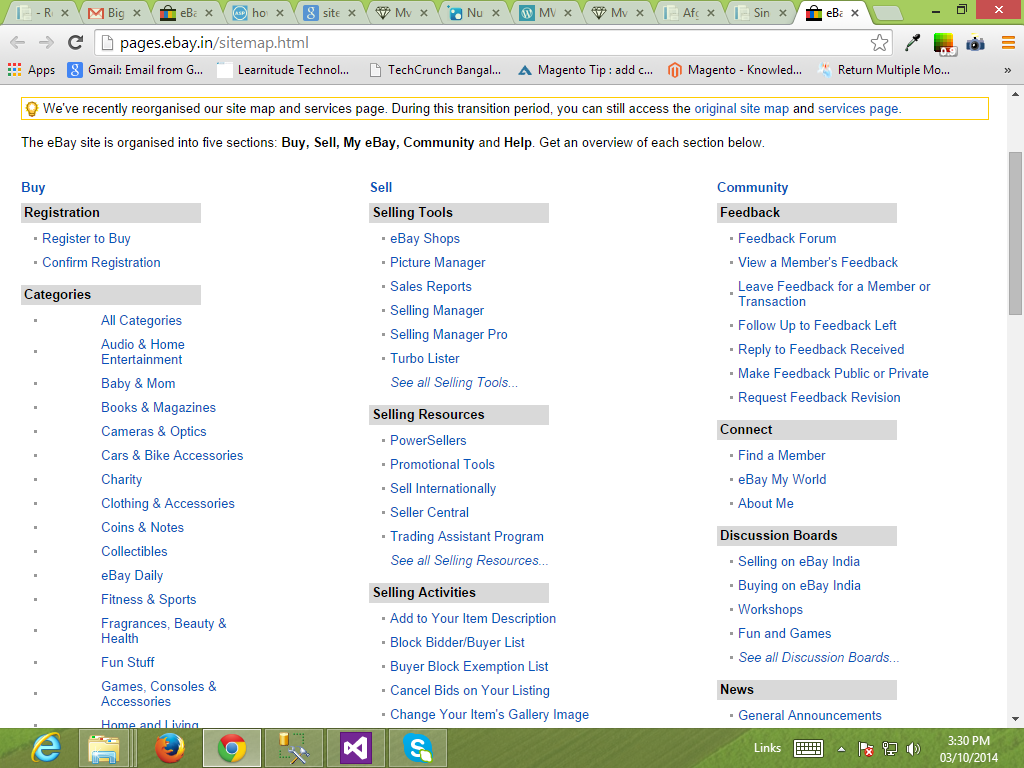Open Feedback Forum link

[787, 238]
